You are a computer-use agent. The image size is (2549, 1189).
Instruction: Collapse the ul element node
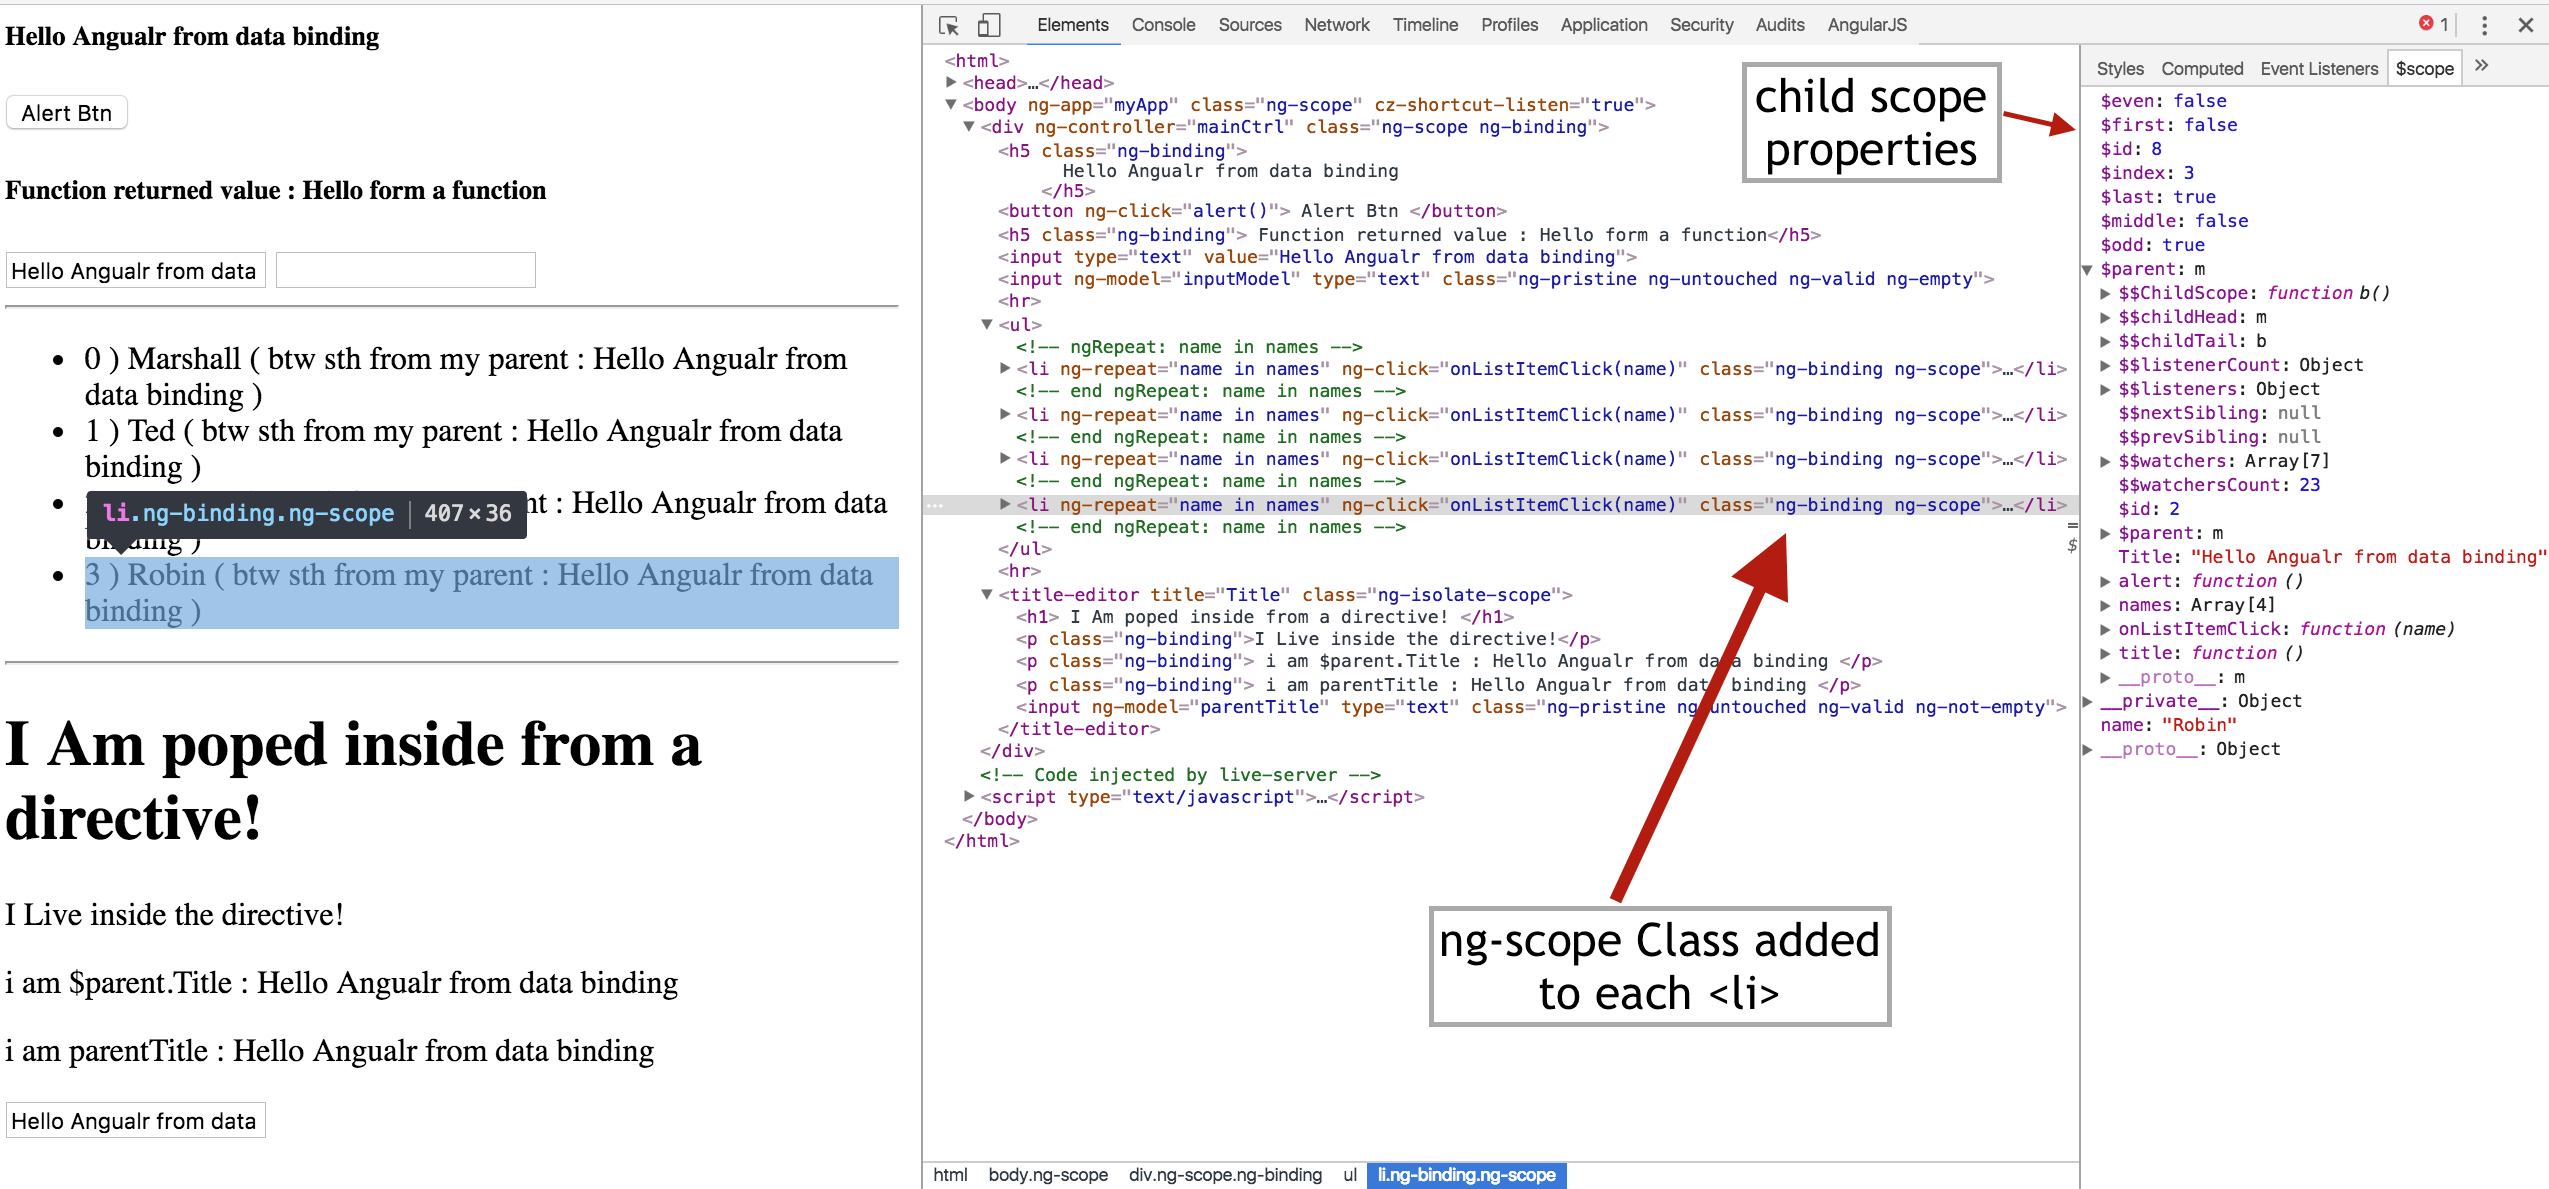point(987,324)
